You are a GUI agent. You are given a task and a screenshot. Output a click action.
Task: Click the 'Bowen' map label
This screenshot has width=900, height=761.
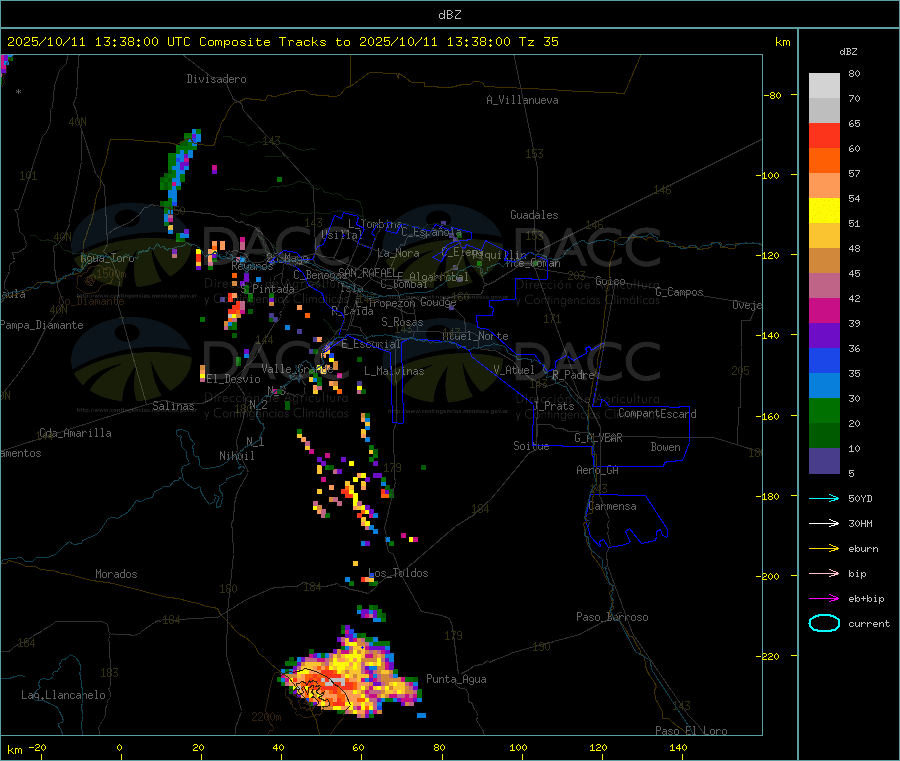[665, 447]
